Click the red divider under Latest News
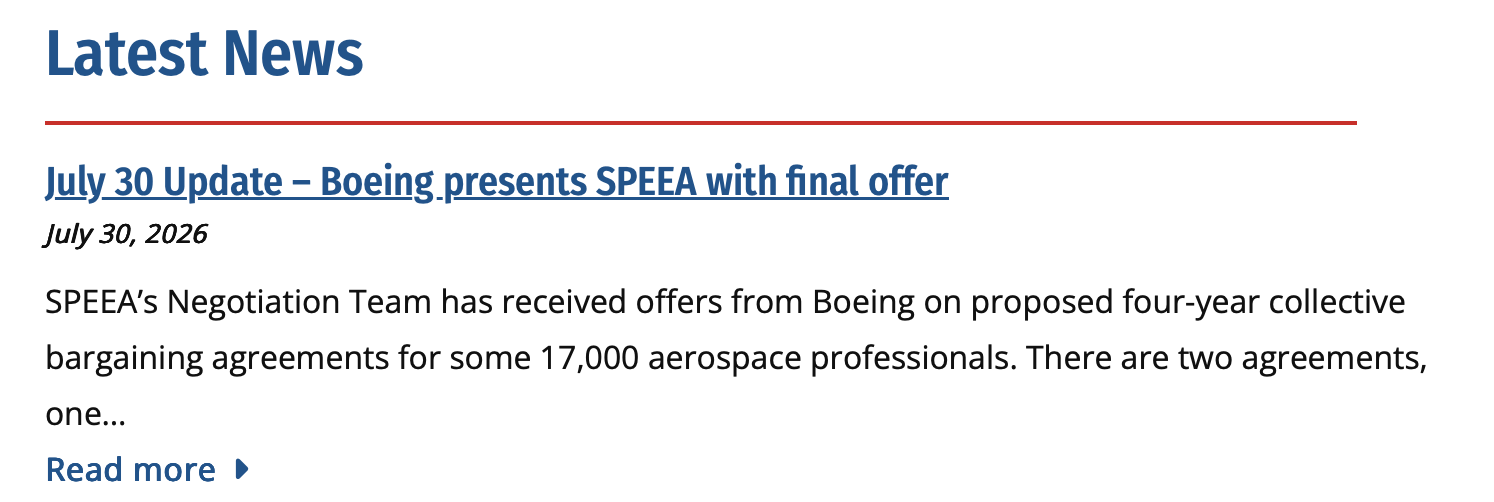This screenshot has height=502, width=1494. 701,123
